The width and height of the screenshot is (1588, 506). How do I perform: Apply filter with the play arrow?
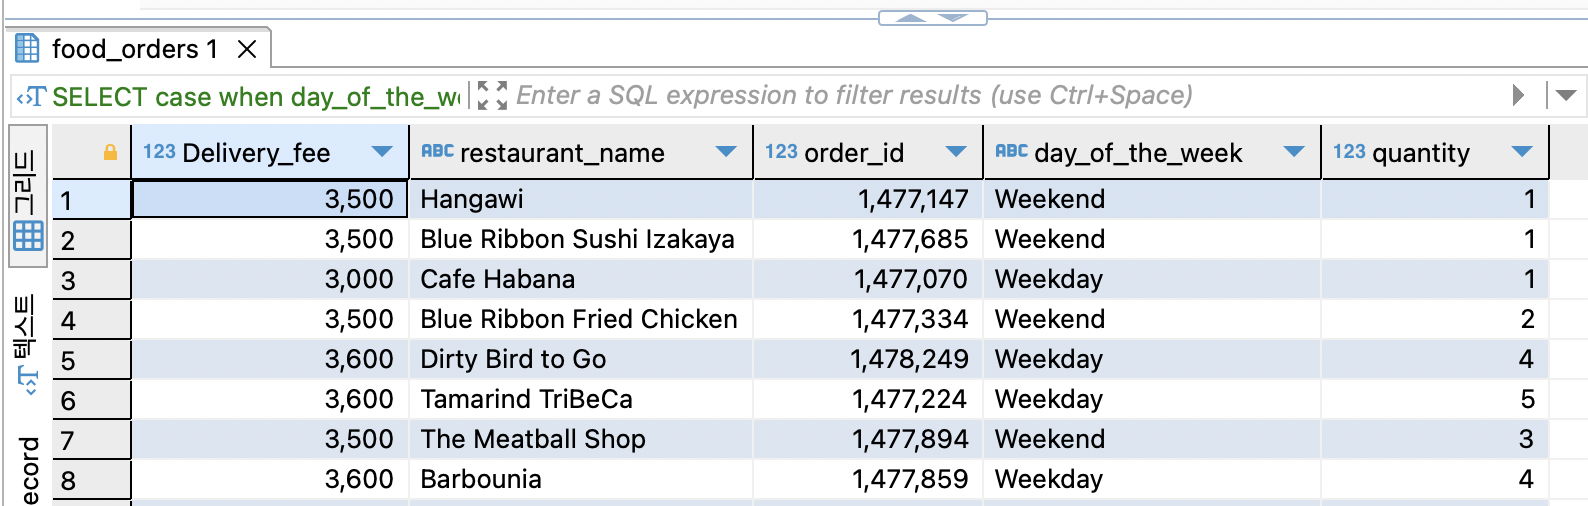click(x=1519, y=95)
